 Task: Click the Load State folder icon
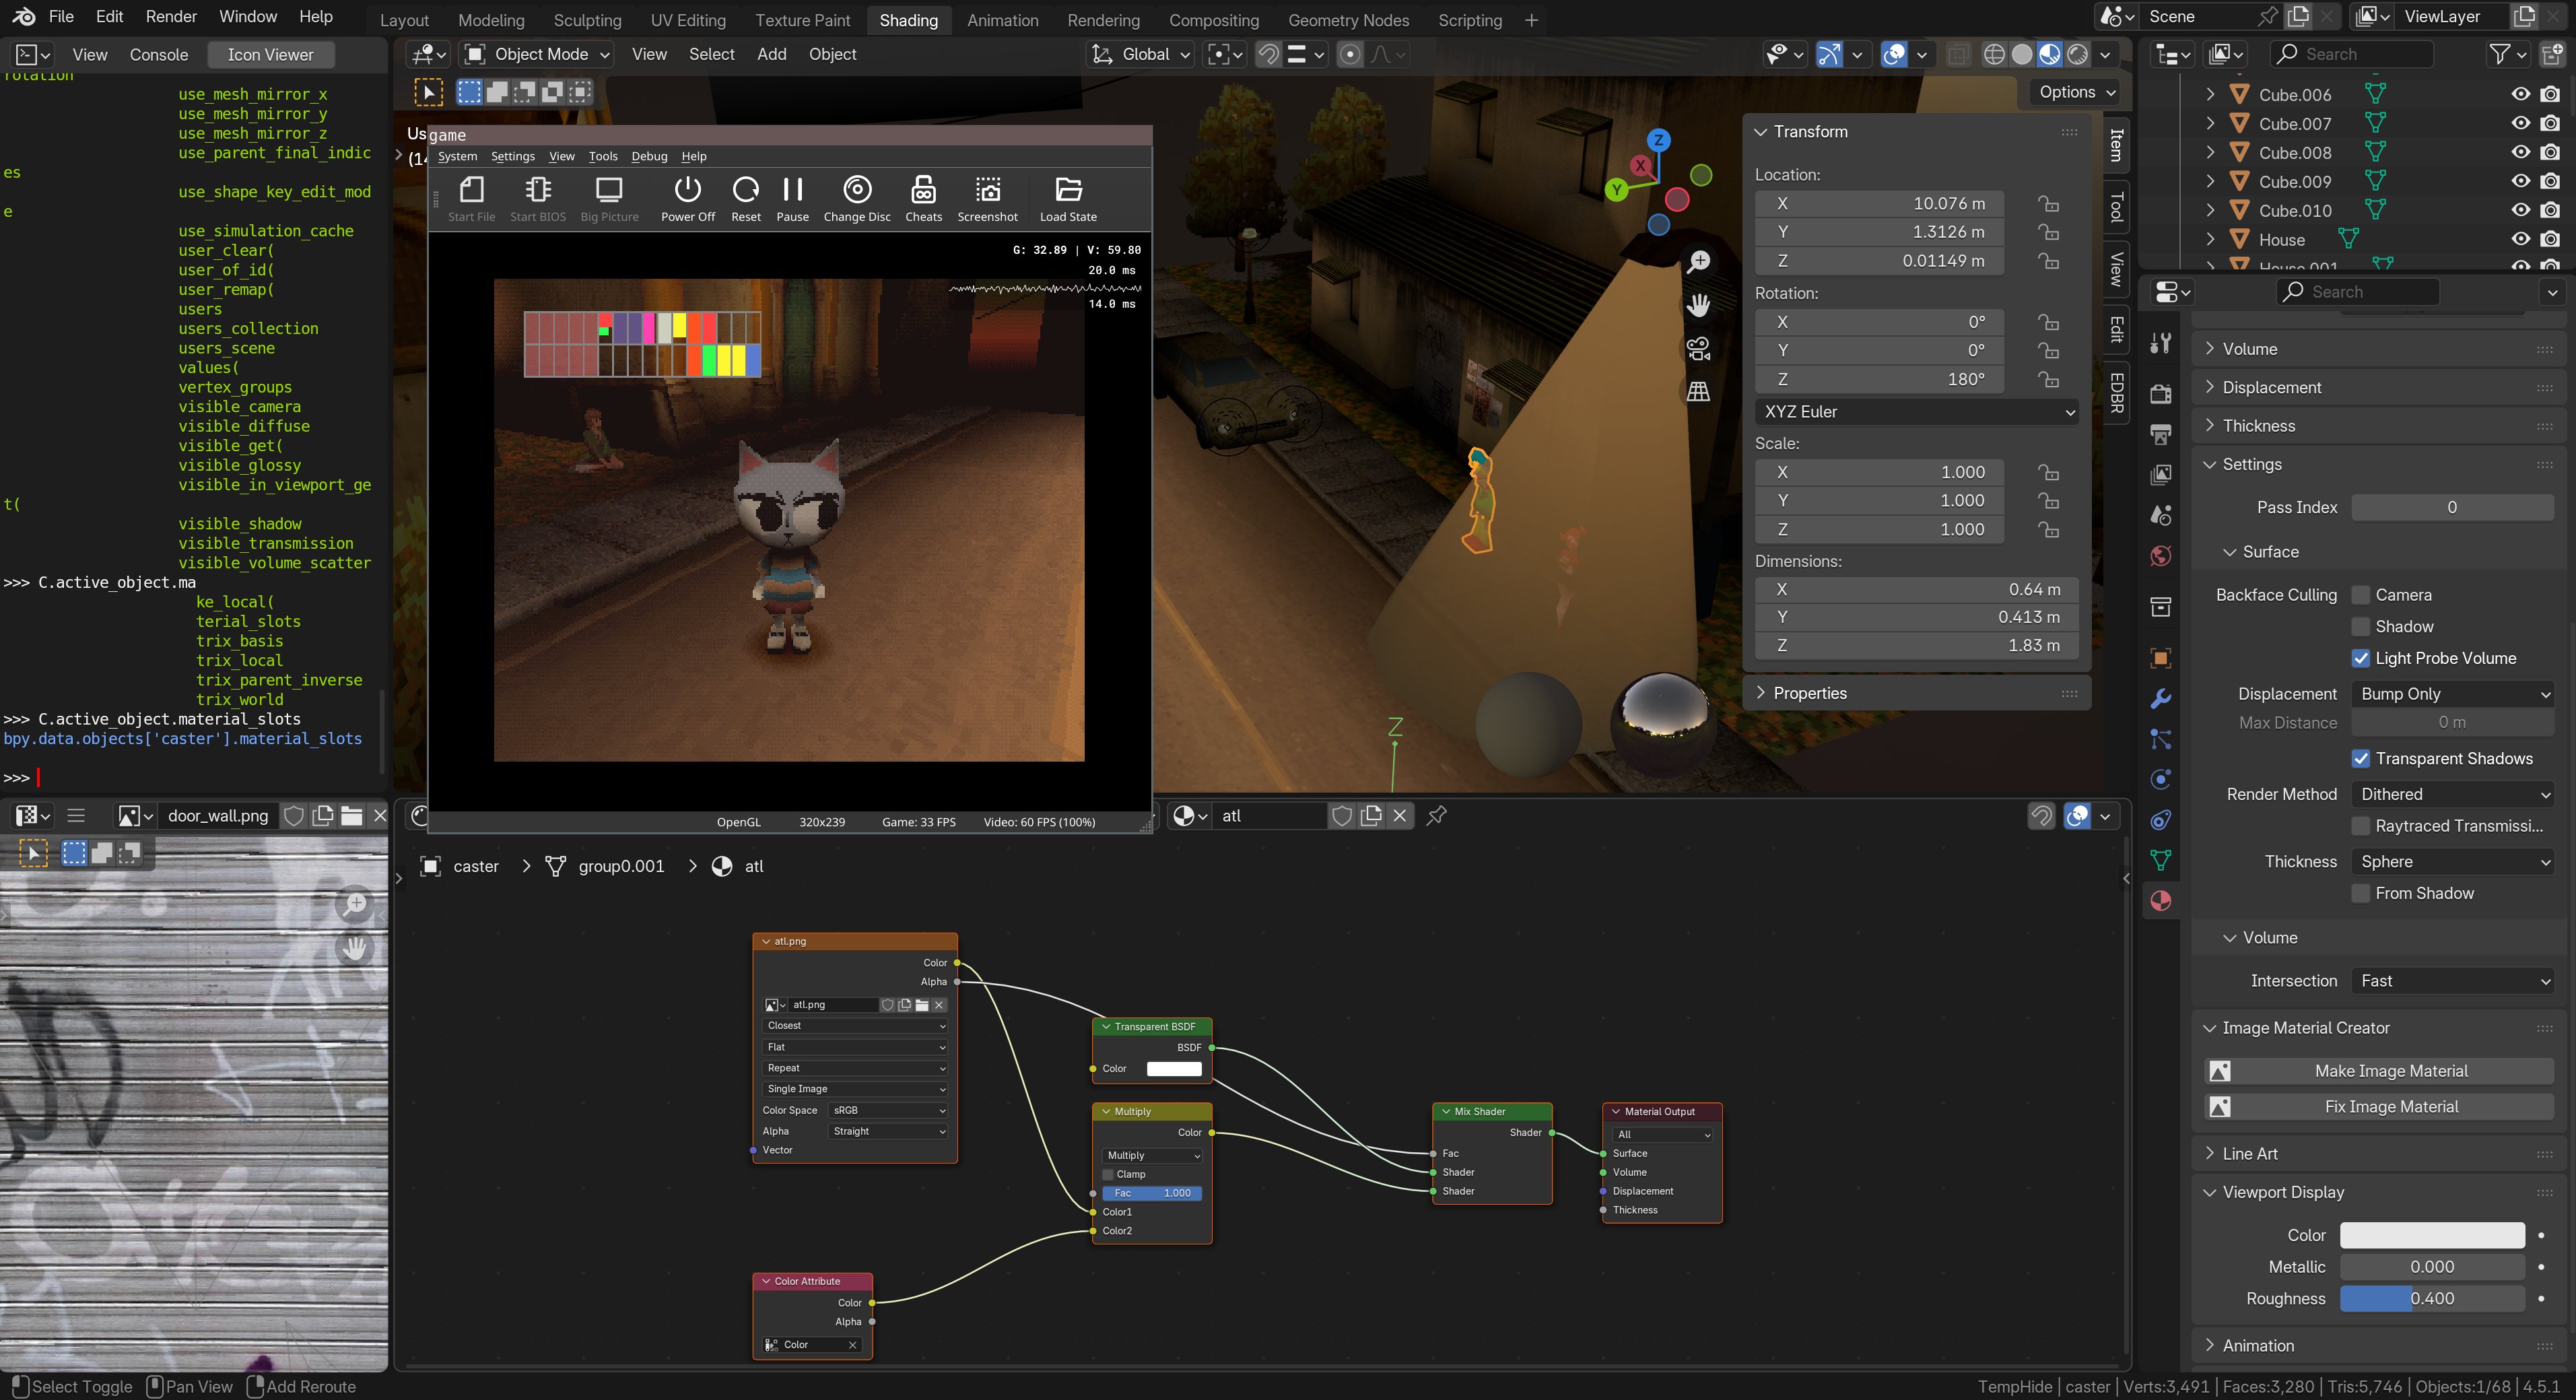1068,190
